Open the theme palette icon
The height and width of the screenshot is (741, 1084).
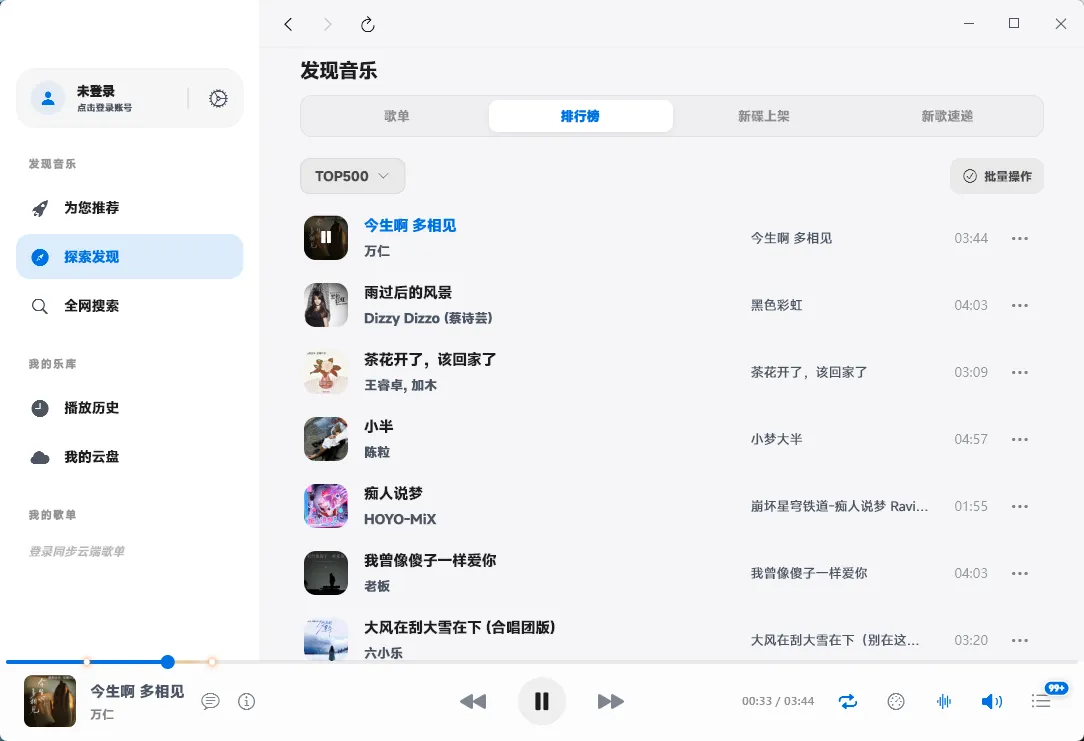(896, 702)
